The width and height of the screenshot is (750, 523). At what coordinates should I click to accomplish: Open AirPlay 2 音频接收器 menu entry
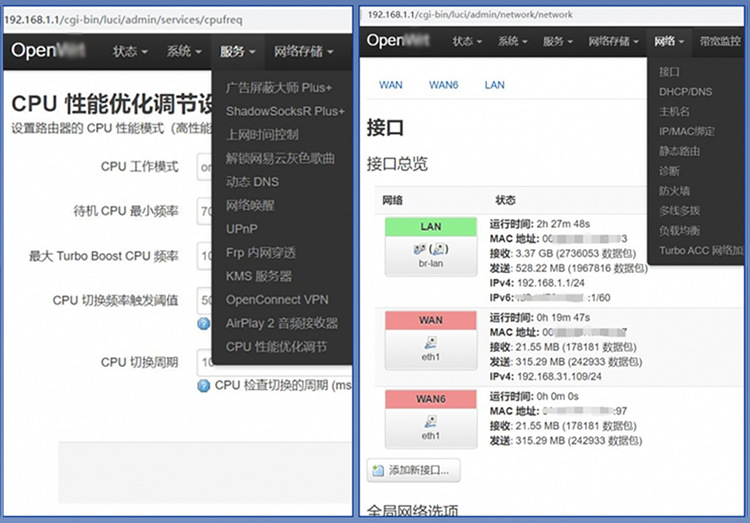(x=282, y=323)
